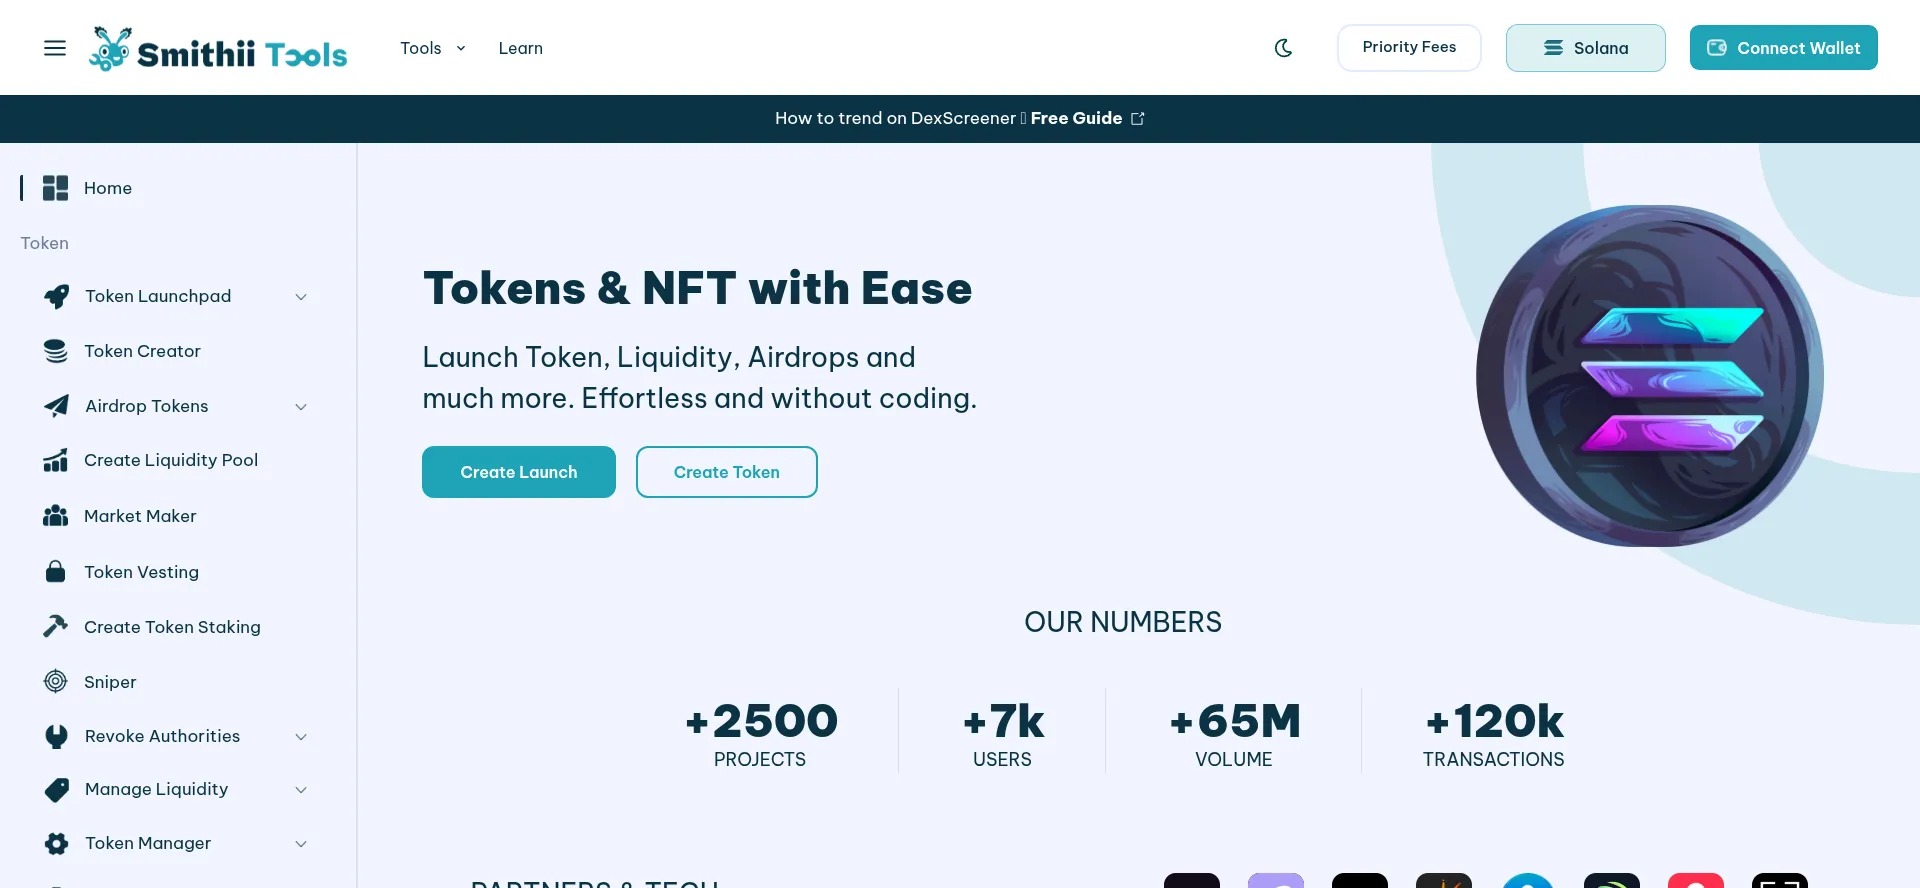Viewport: 1920px width, 888px height.
Task: Expand the Token Launchpad chevron
Action: tap(301, 297)
